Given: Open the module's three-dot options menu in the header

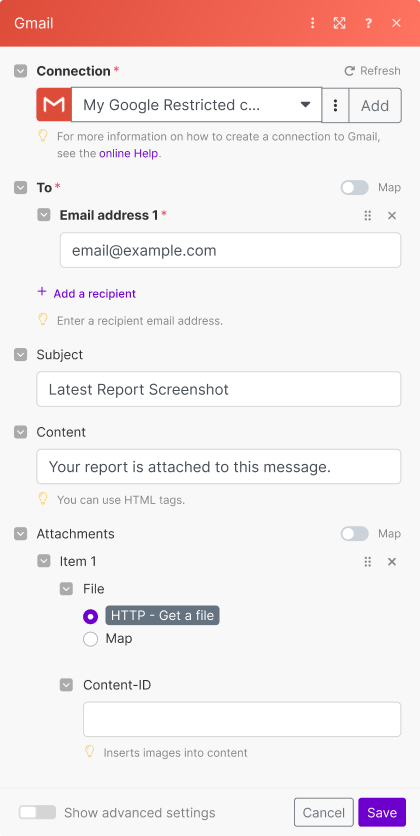Looking at the screenshot, I should 312,23.
